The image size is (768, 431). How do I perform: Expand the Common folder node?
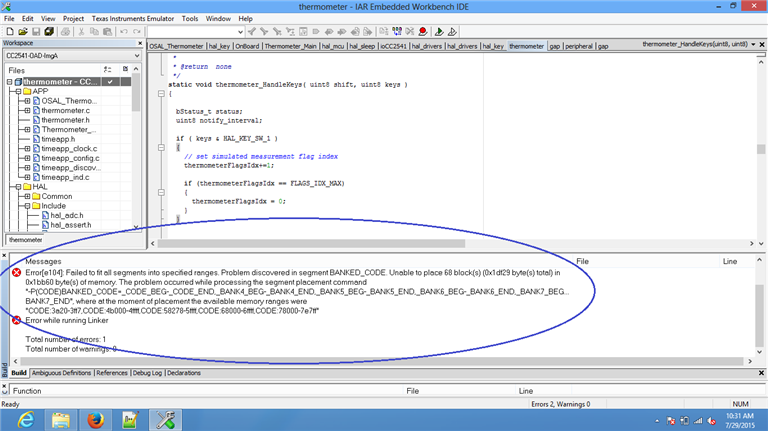27,196
